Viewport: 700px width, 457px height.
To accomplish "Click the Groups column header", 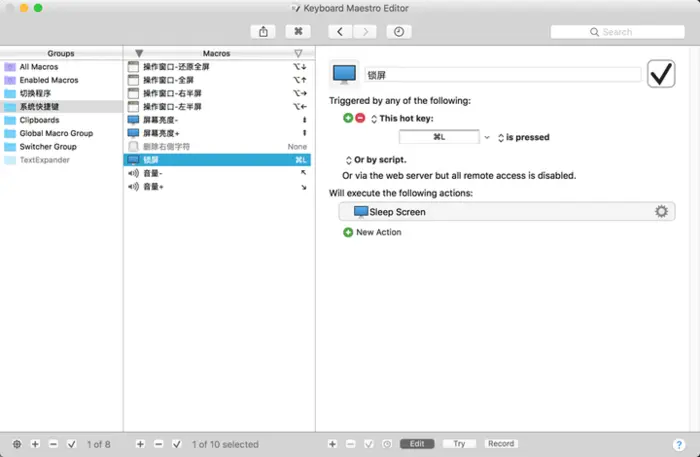I will click(x=61, y=53).
